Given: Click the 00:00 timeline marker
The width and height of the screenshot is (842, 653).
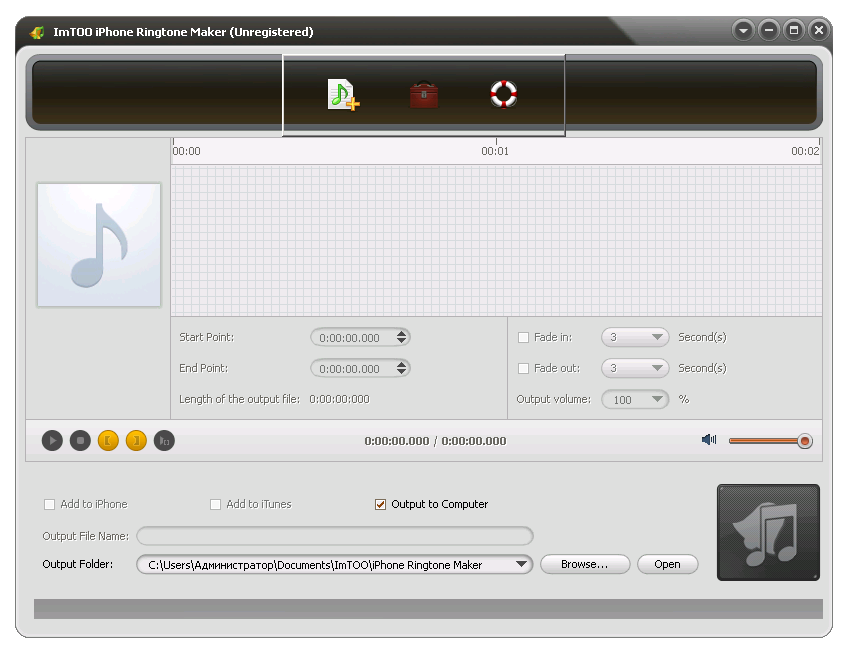Looking at the screenshot, I should pos(186,151).
